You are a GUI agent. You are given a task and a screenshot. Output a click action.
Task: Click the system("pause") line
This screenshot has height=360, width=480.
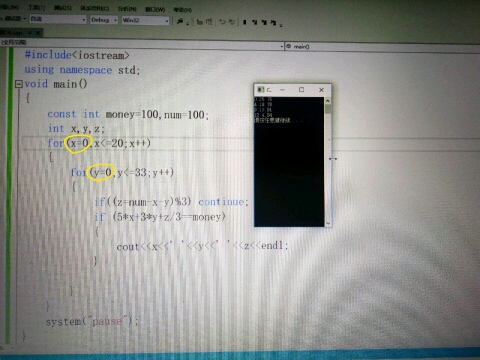92,321
